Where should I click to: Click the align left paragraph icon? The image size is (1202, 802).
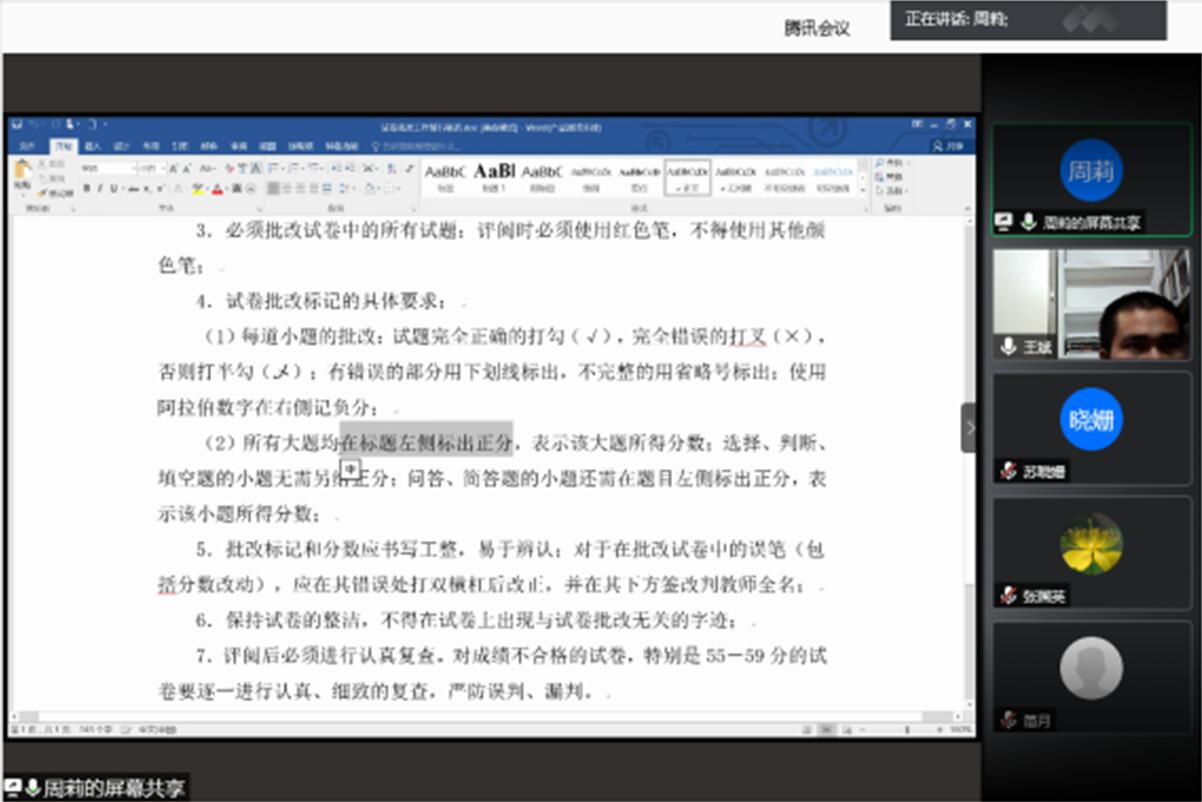(x=272, y=189)
